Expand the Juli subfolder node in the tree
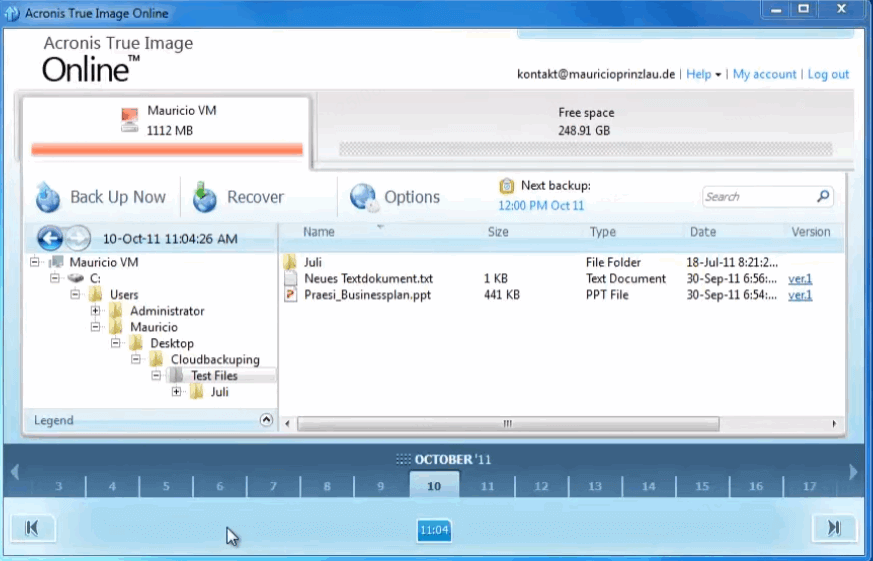The image size is (873, 561). [176, 392]
